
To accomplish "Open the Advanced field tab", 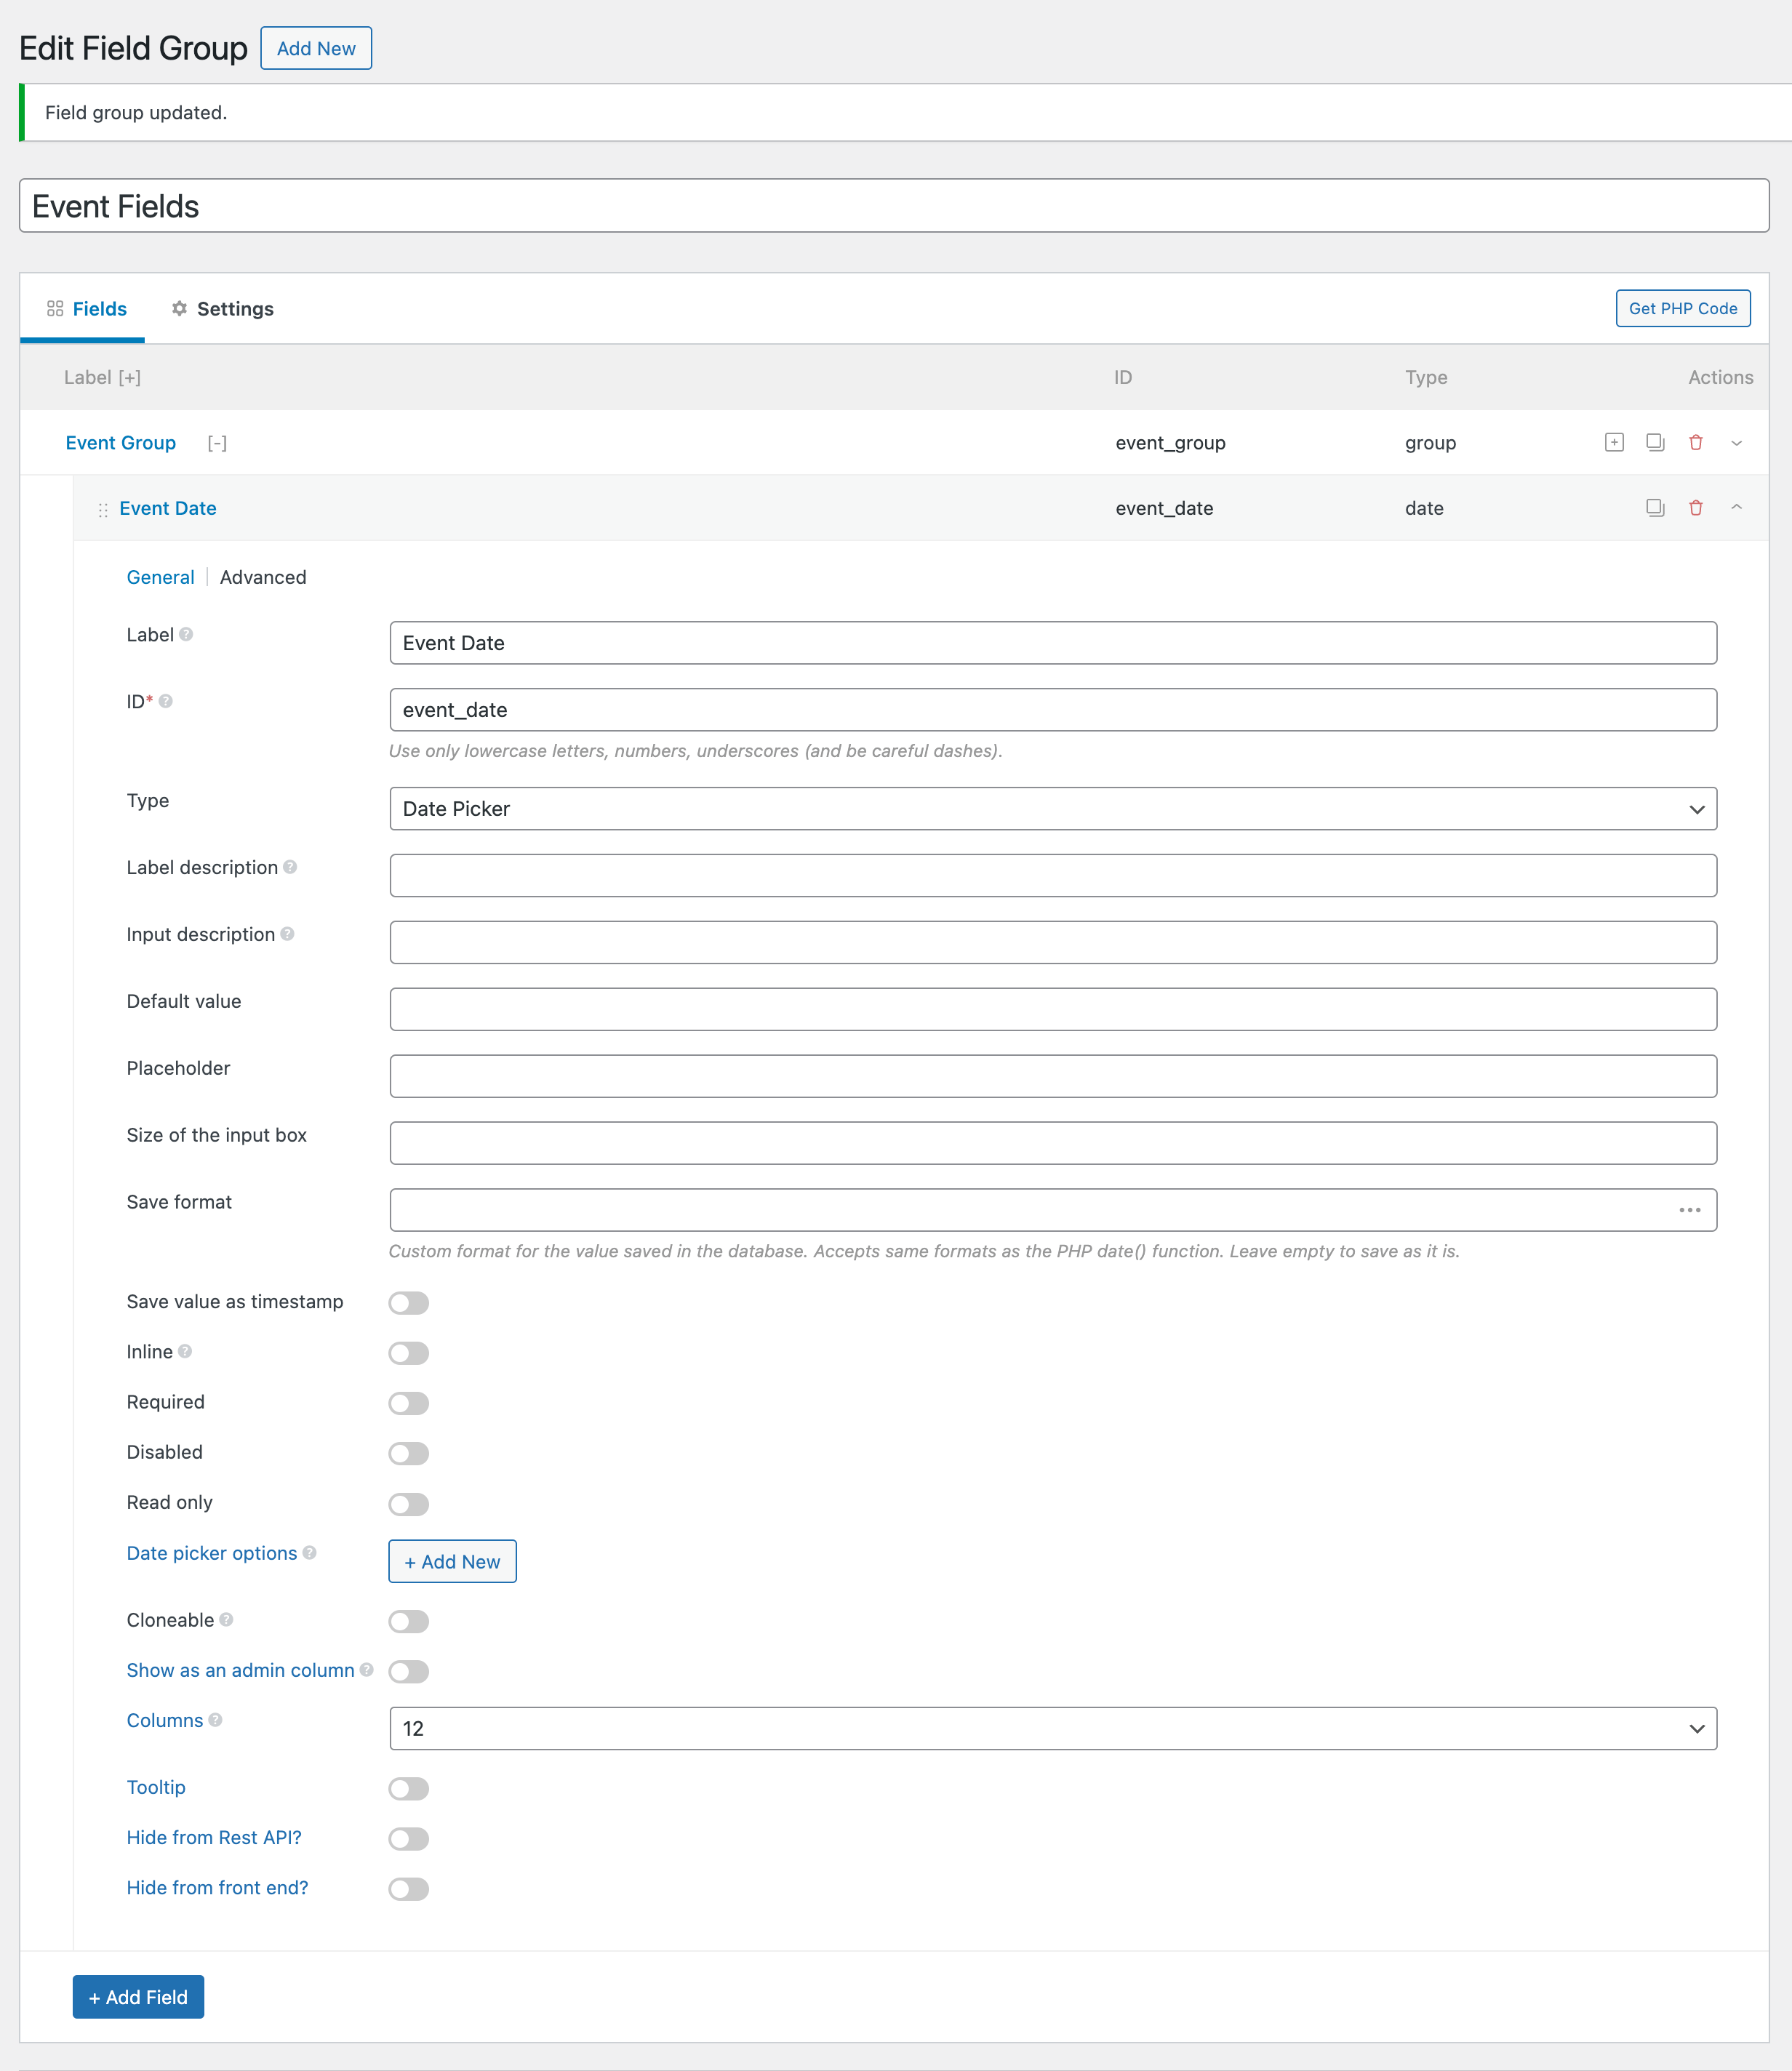I will [x=263, y=577].
